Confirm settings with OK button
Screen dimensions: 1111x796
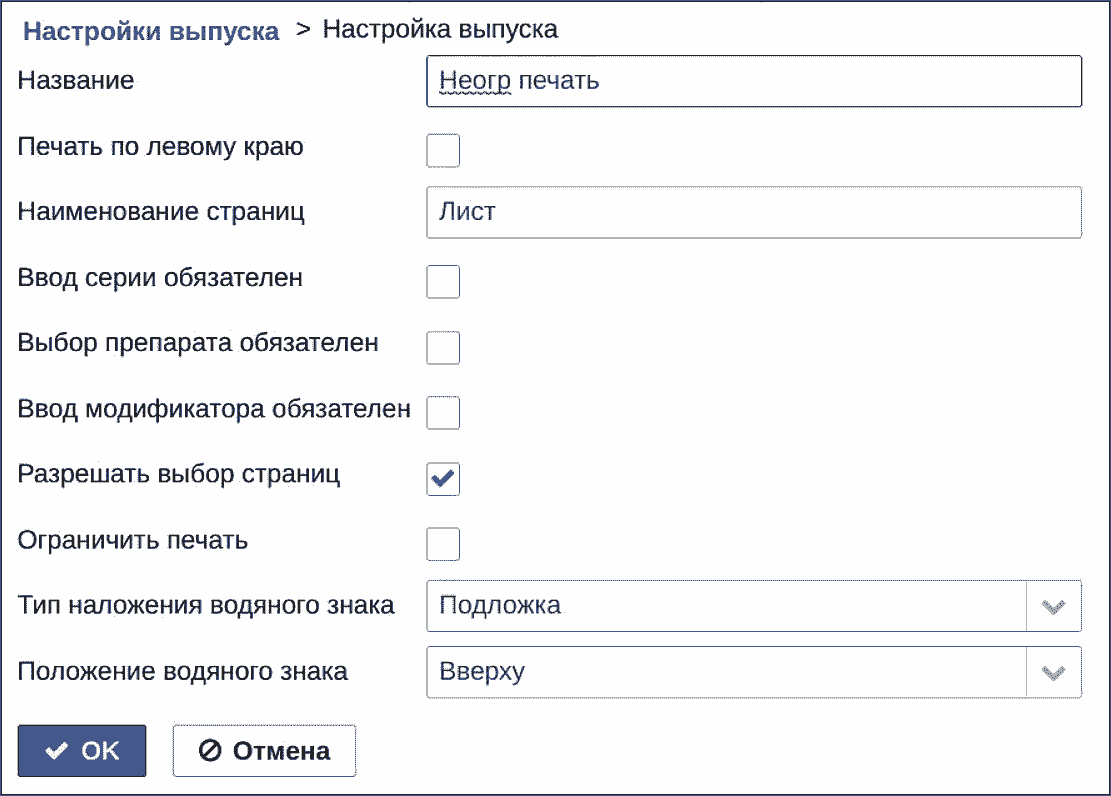pyautogui.click(x=82, y=751)
